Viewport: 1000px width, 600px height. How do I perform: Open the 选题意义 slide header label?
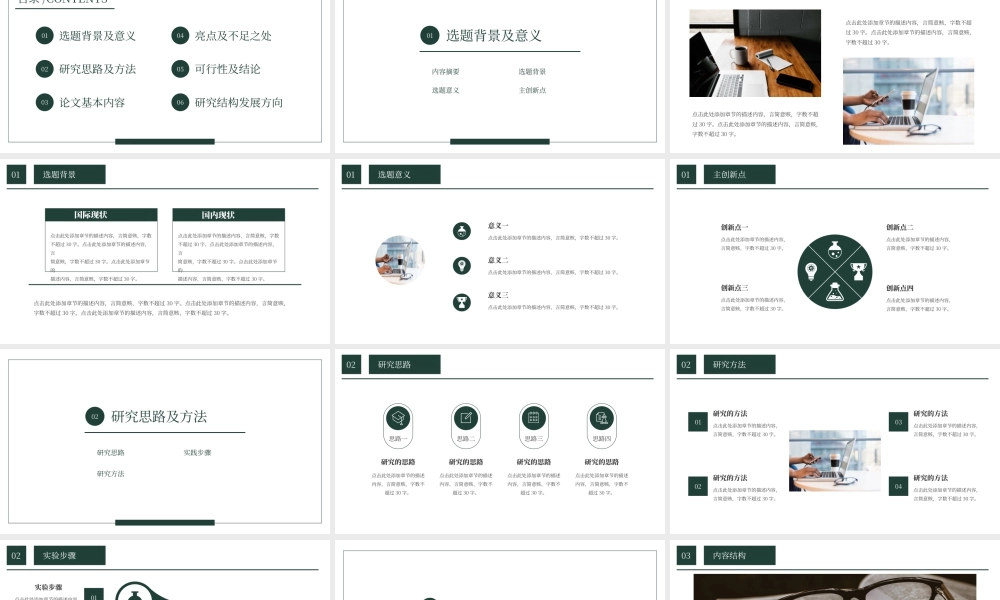tap(404, 175)
